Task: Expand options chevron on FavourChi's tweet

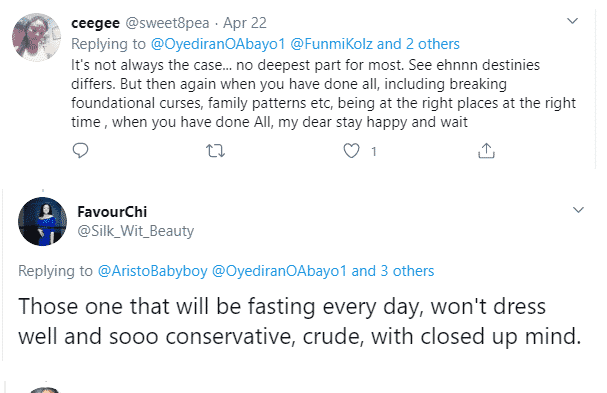Action: pos(578,210)
